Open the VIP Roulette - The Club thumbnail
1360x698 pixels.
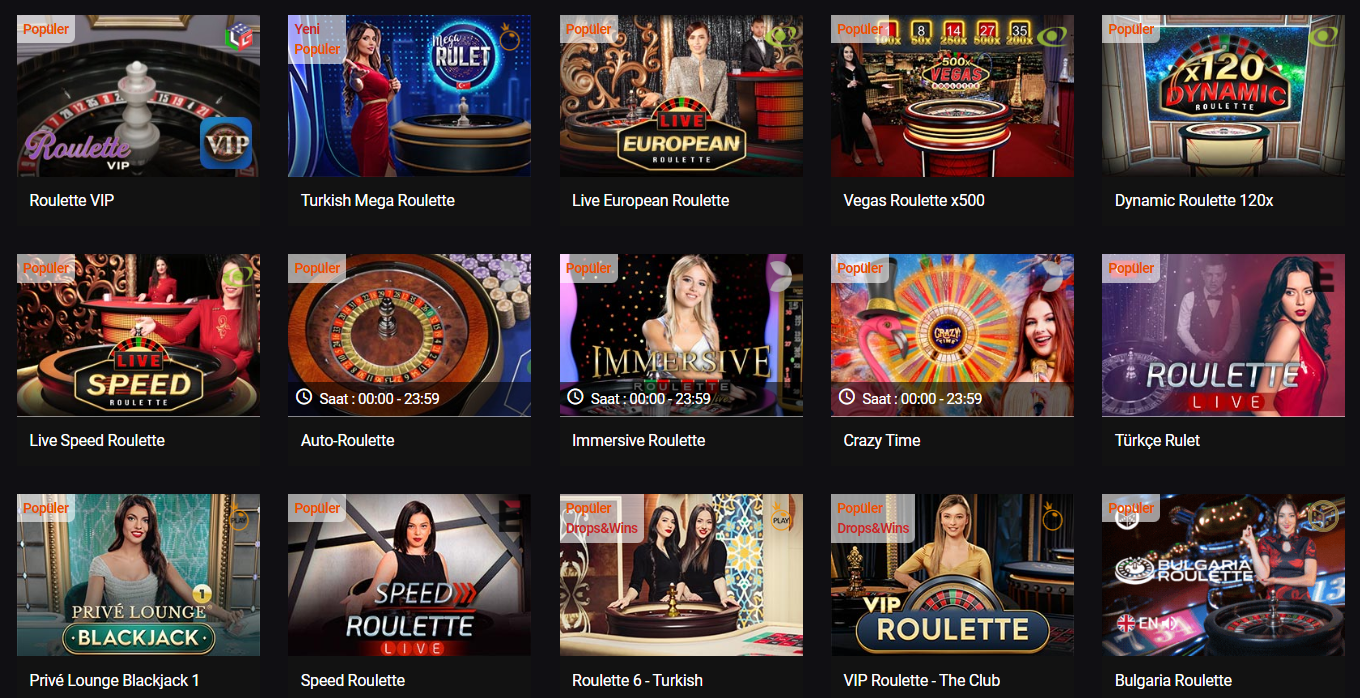tap(952, 575)
